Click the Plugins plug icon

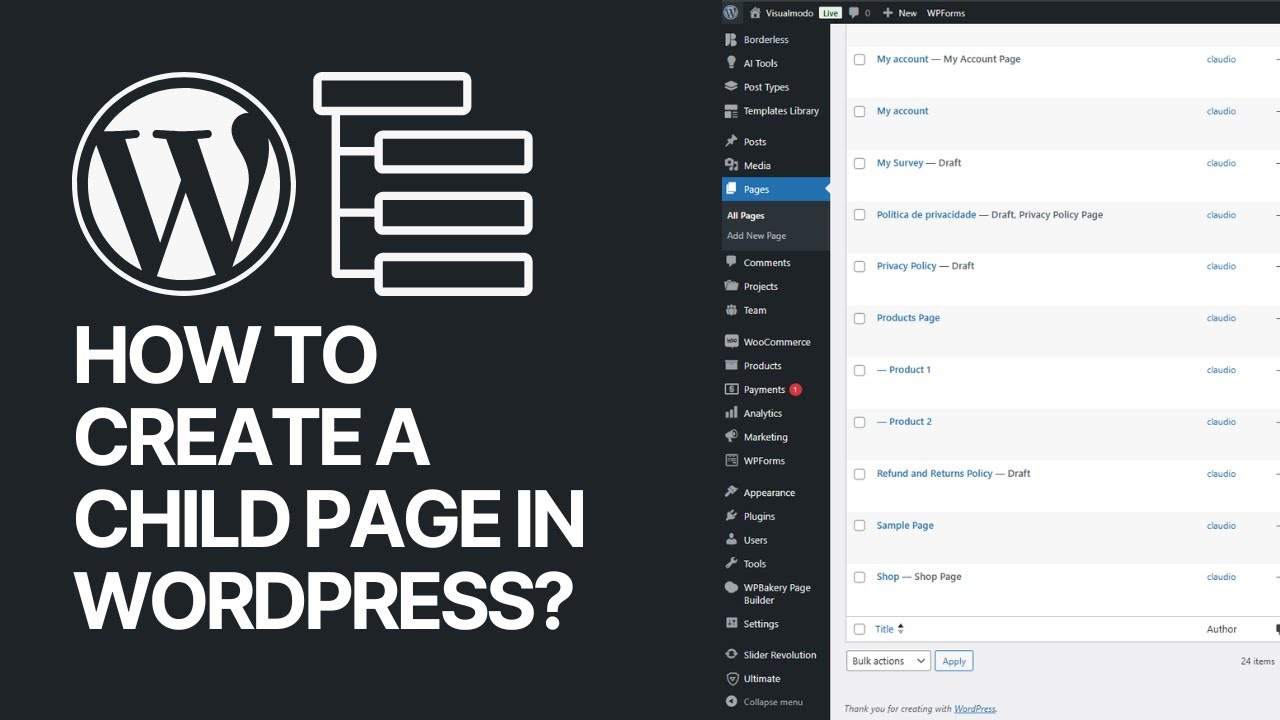(x=731, y=516)
